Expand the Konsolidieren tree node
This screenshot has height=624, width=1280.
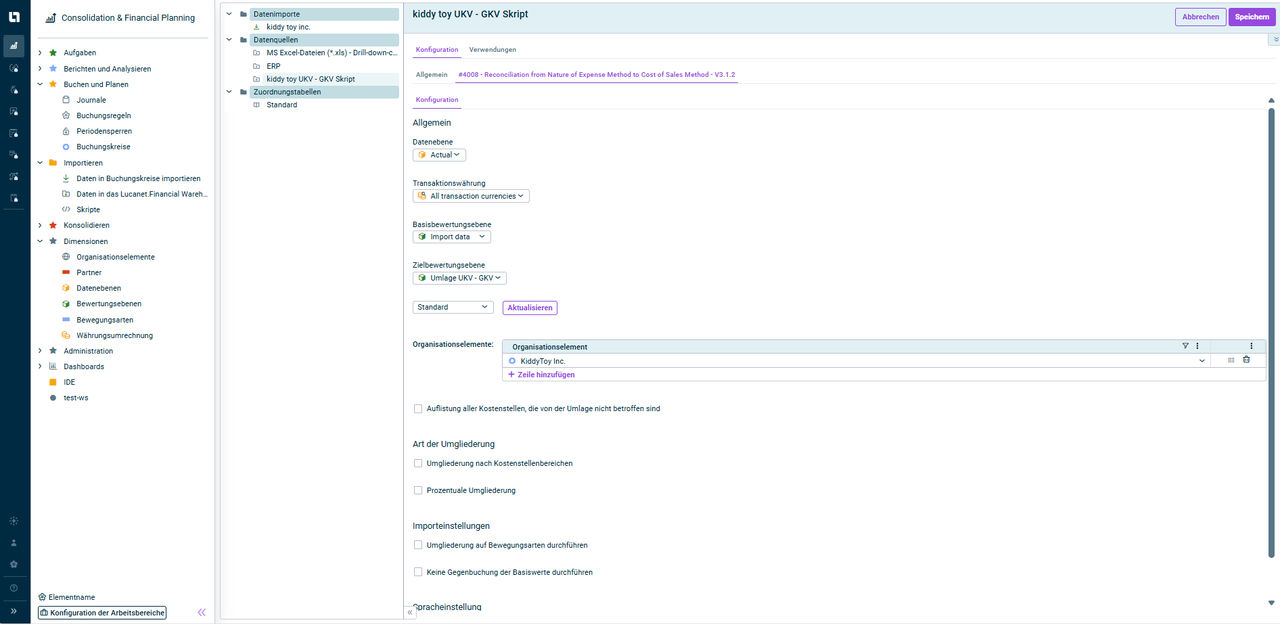40,225
